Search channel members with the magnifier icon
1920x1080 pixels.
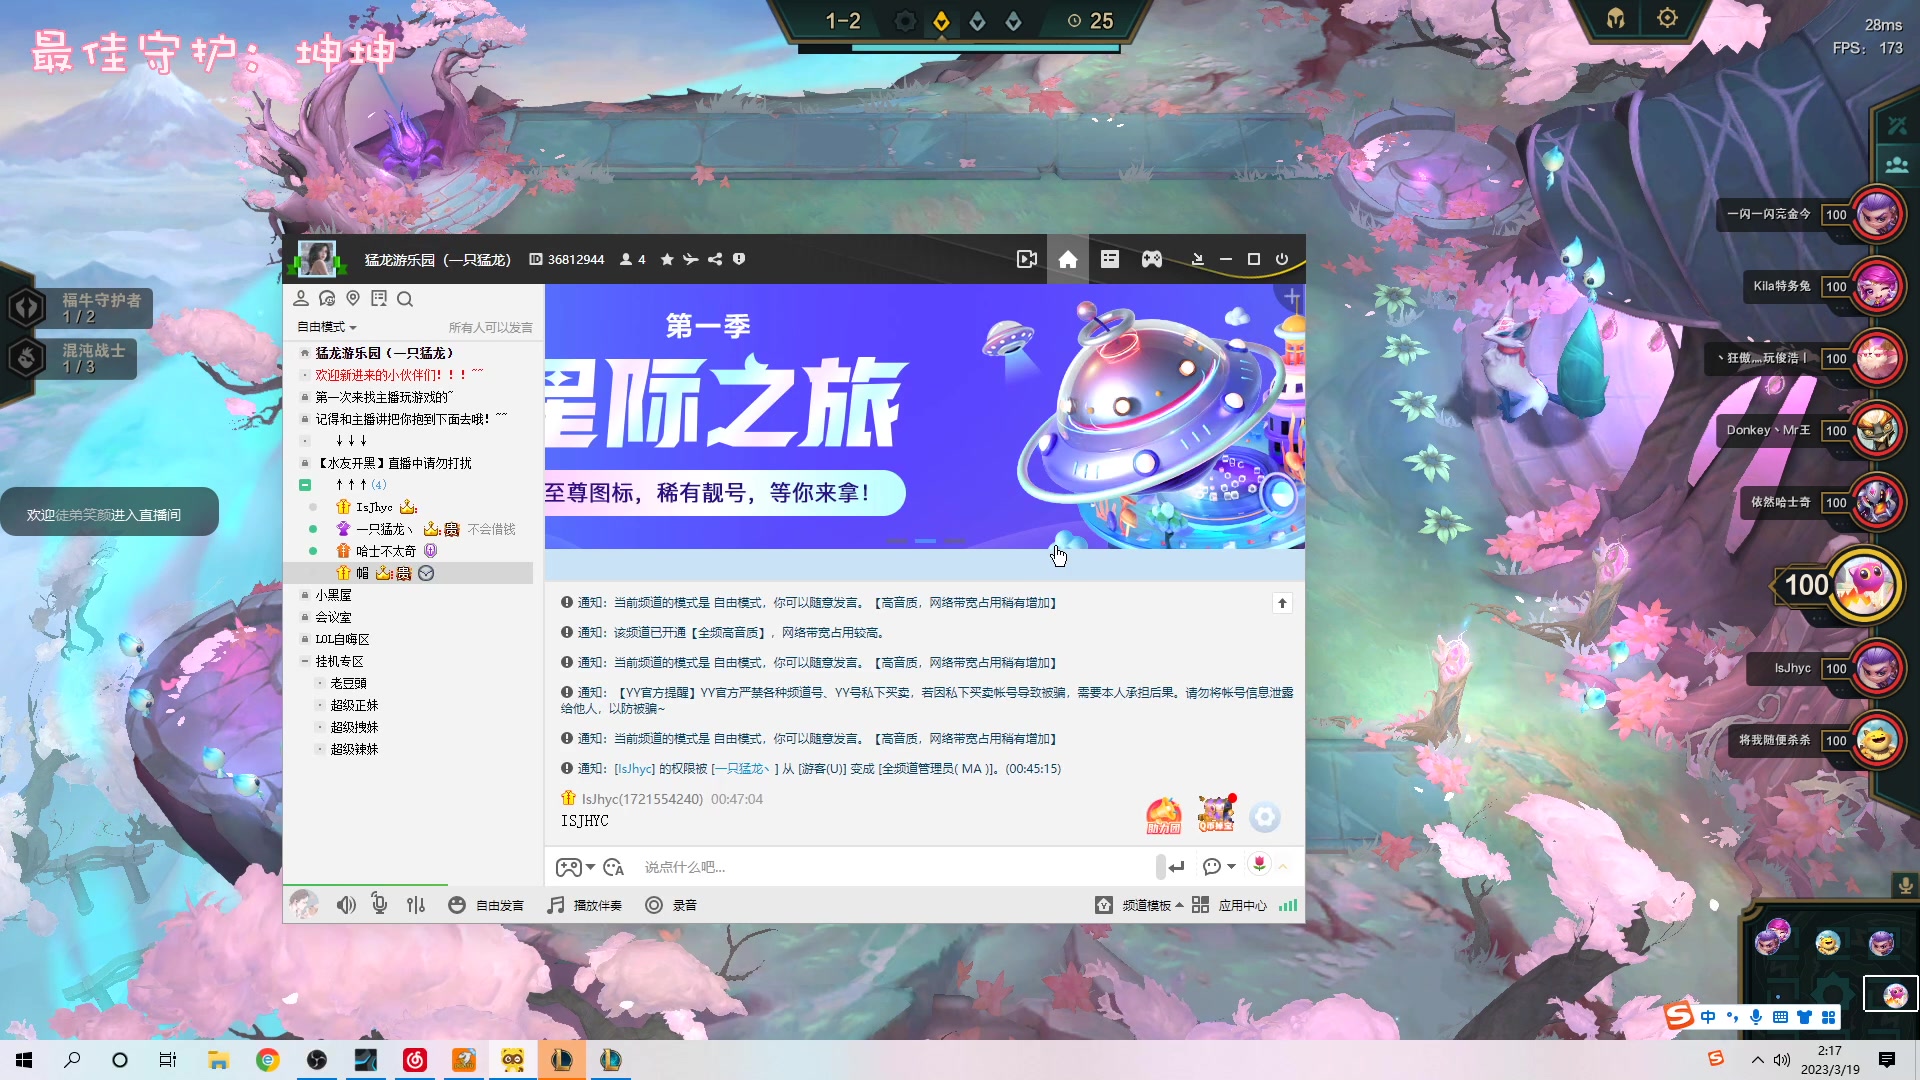tap(405, 298)
